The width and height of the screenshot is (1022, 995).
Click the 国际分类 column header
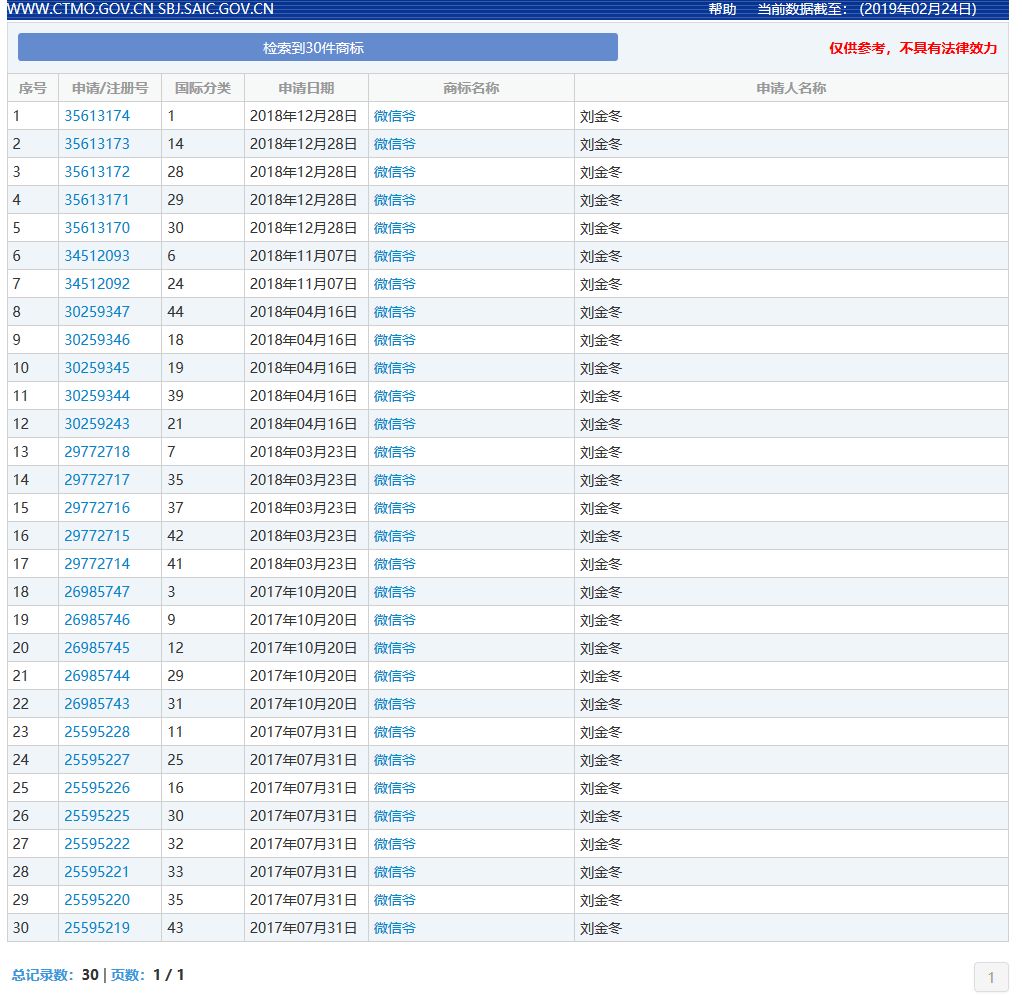203,88
